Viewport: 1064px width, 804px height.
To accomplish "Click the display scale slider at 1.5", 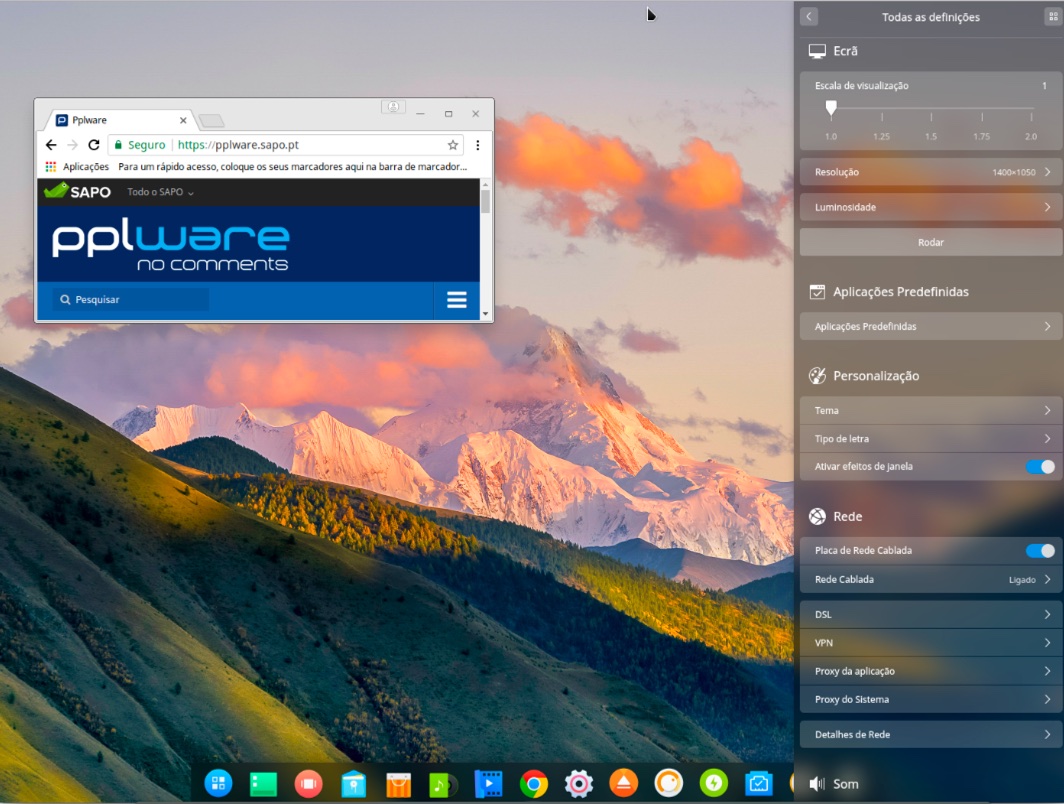I will click(931, 108).
